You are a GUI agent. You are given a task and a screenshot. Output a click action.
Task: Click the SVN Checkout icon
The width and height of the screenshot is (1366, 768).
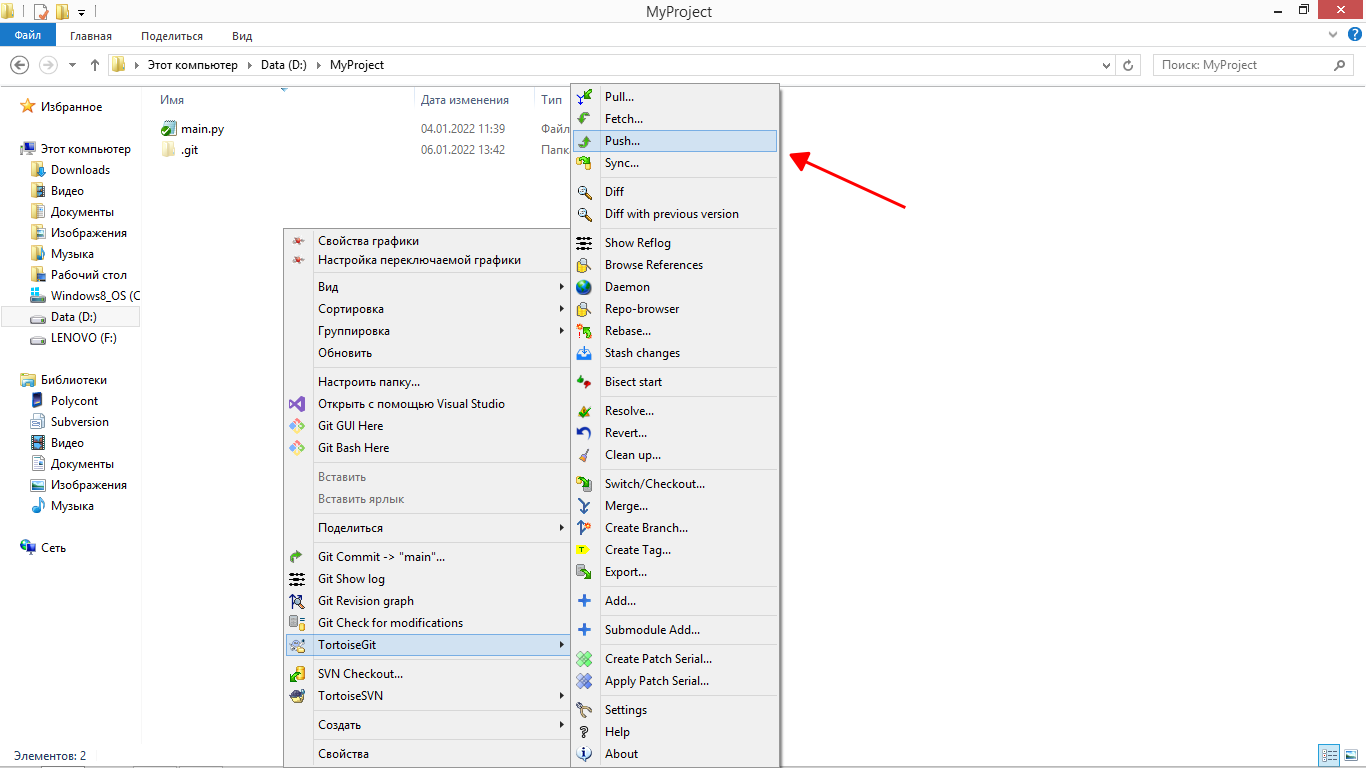[297, 674]
